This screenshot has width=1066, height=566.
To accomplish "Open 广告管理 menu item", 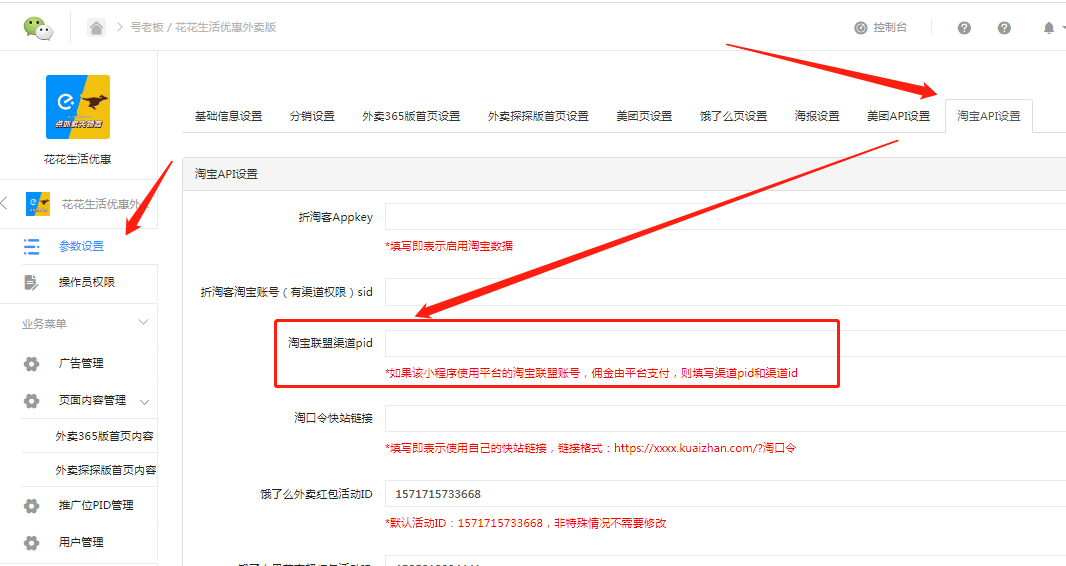I will 82,364.
